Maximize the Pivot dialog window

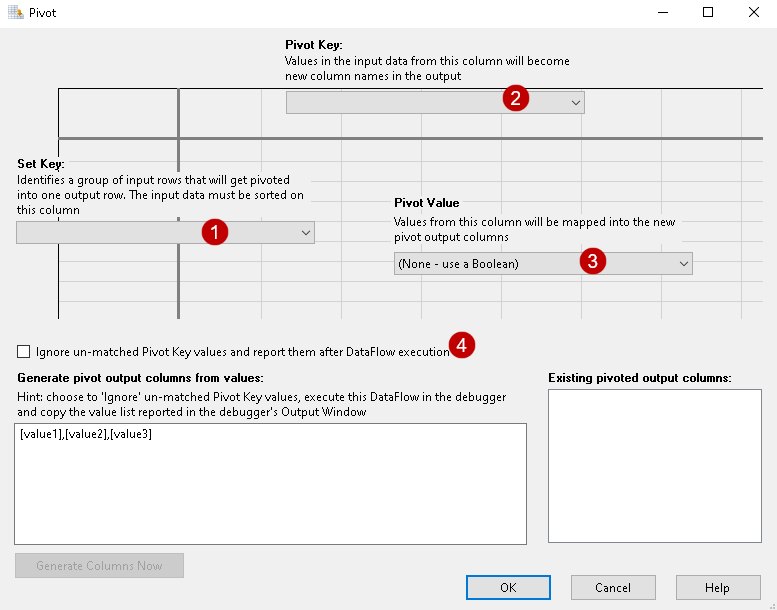click(707, 13)
